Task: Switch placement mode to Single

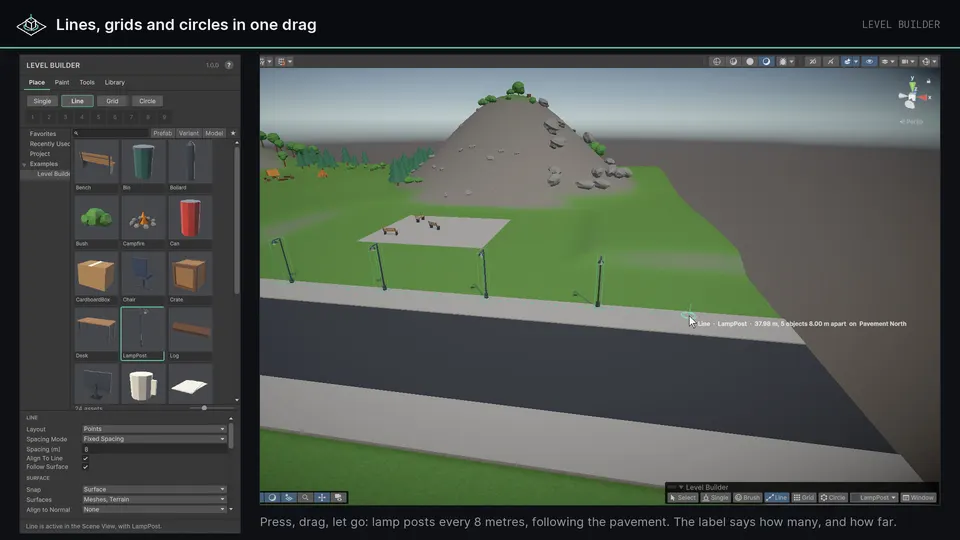Action: tap(42, 101)
